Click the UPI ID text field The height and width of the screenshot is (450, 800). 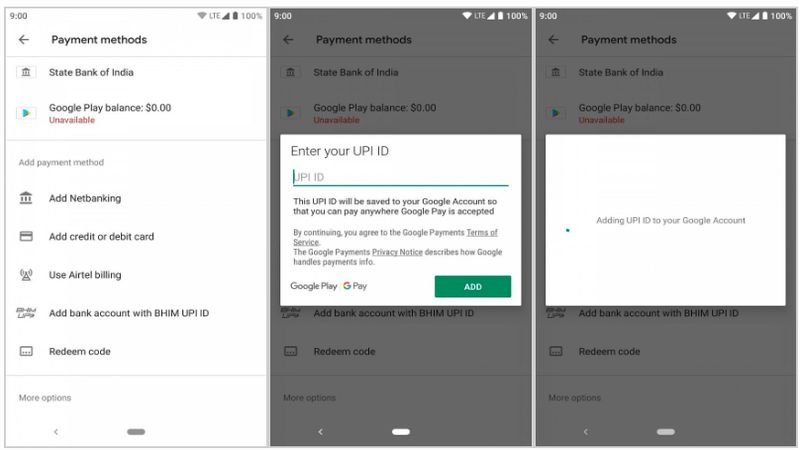tap(401, 177)
